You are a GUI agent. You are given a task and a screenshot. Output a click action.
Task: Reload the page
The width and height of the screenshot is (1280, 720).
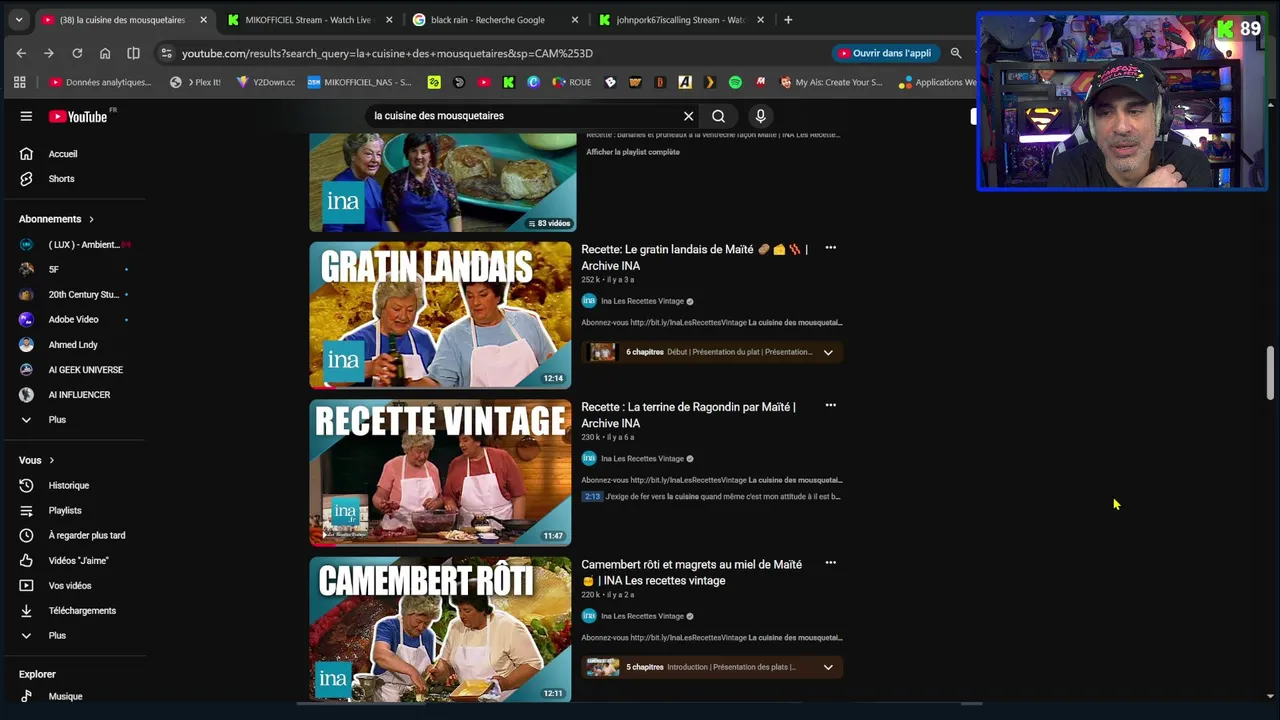click(77, 53)
